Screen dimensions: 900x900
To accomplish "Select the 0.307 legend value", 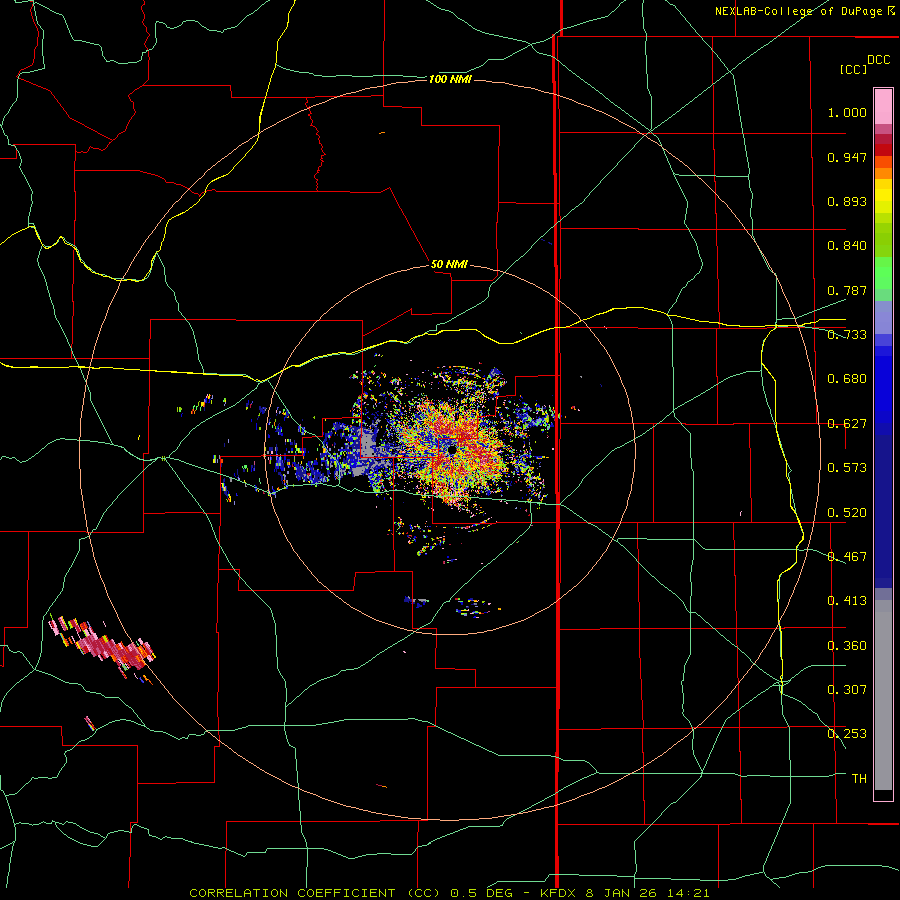I will (x=847, y=690).
